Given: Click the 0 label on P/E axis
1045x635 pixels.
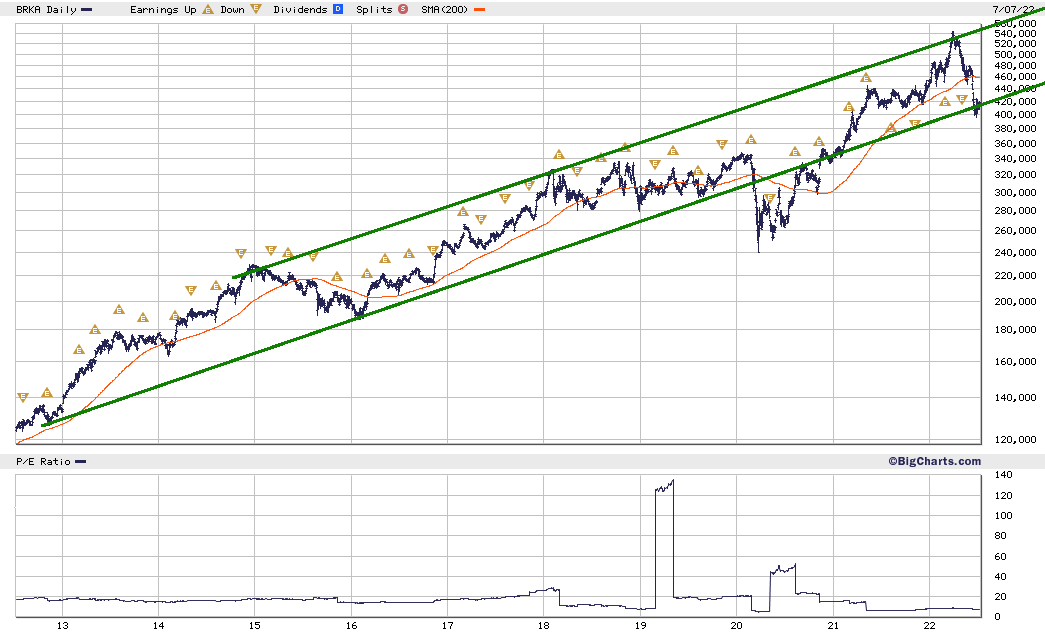Looking at the screenshot, I should (x=997, y=617).
